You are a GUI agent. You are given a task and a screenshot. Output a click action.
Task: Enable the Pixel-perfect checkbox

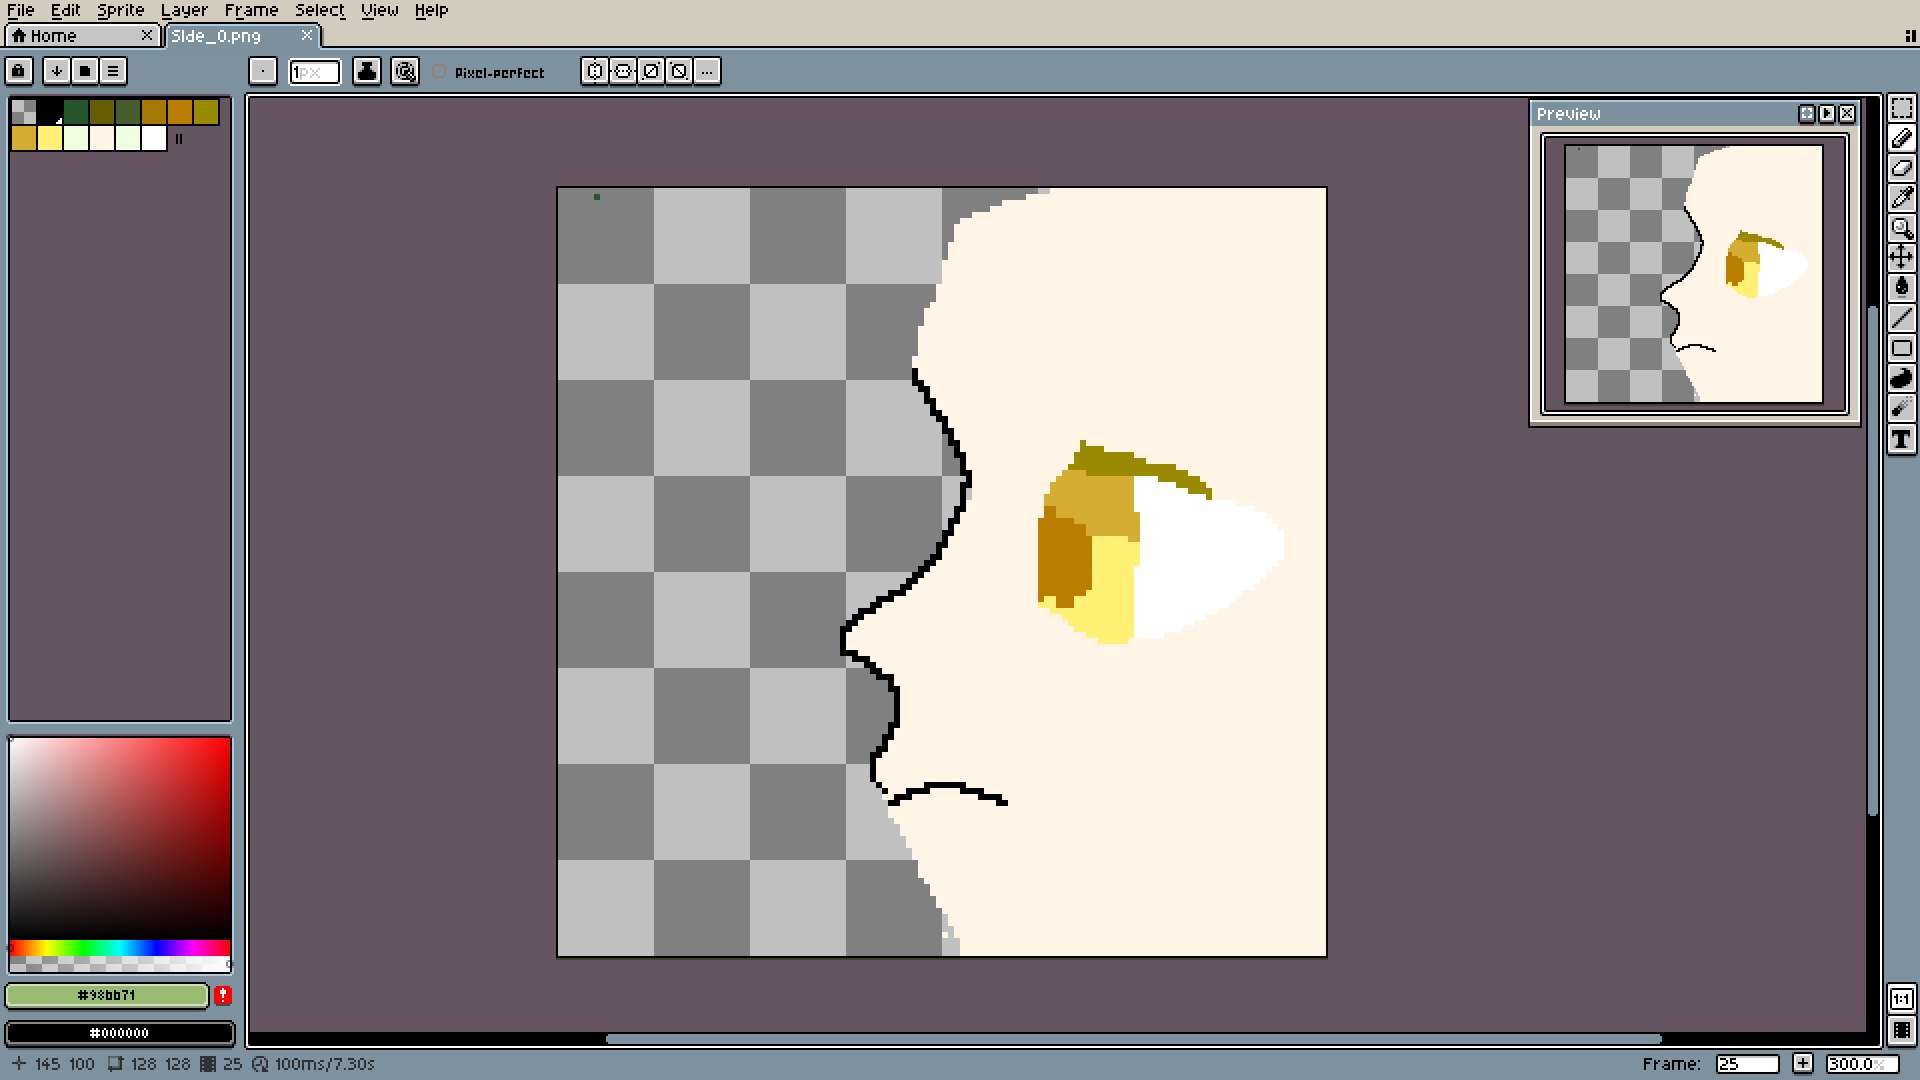(x=439, y=72)
